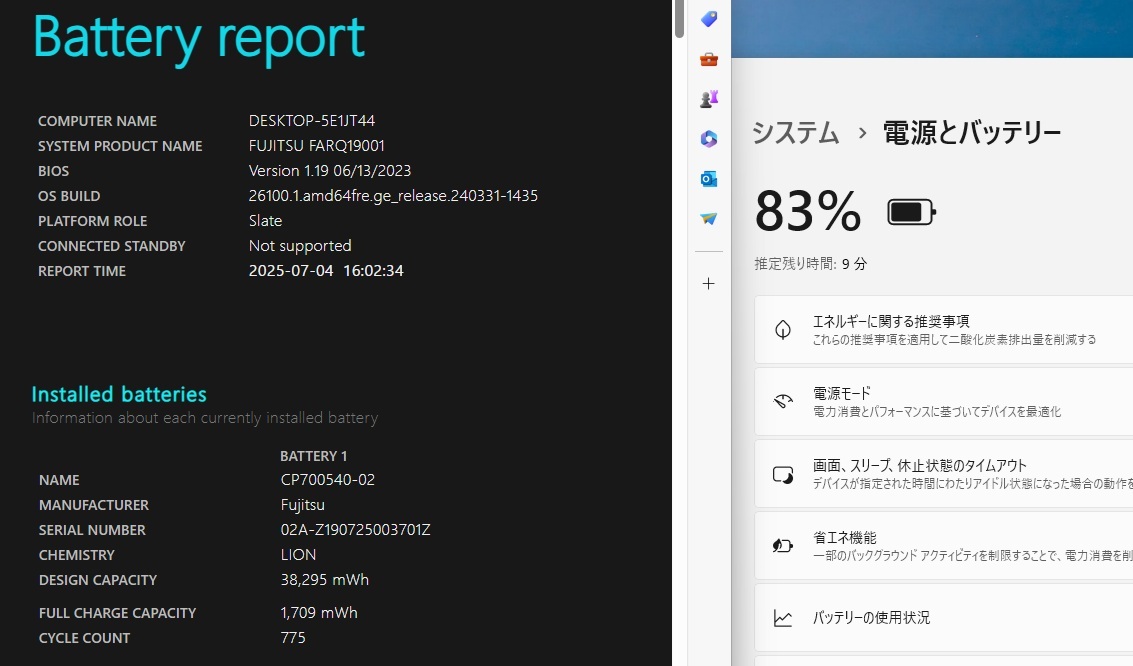Click the BIOS label
This screenshot has width=1133, height=666.
(53, 171)
